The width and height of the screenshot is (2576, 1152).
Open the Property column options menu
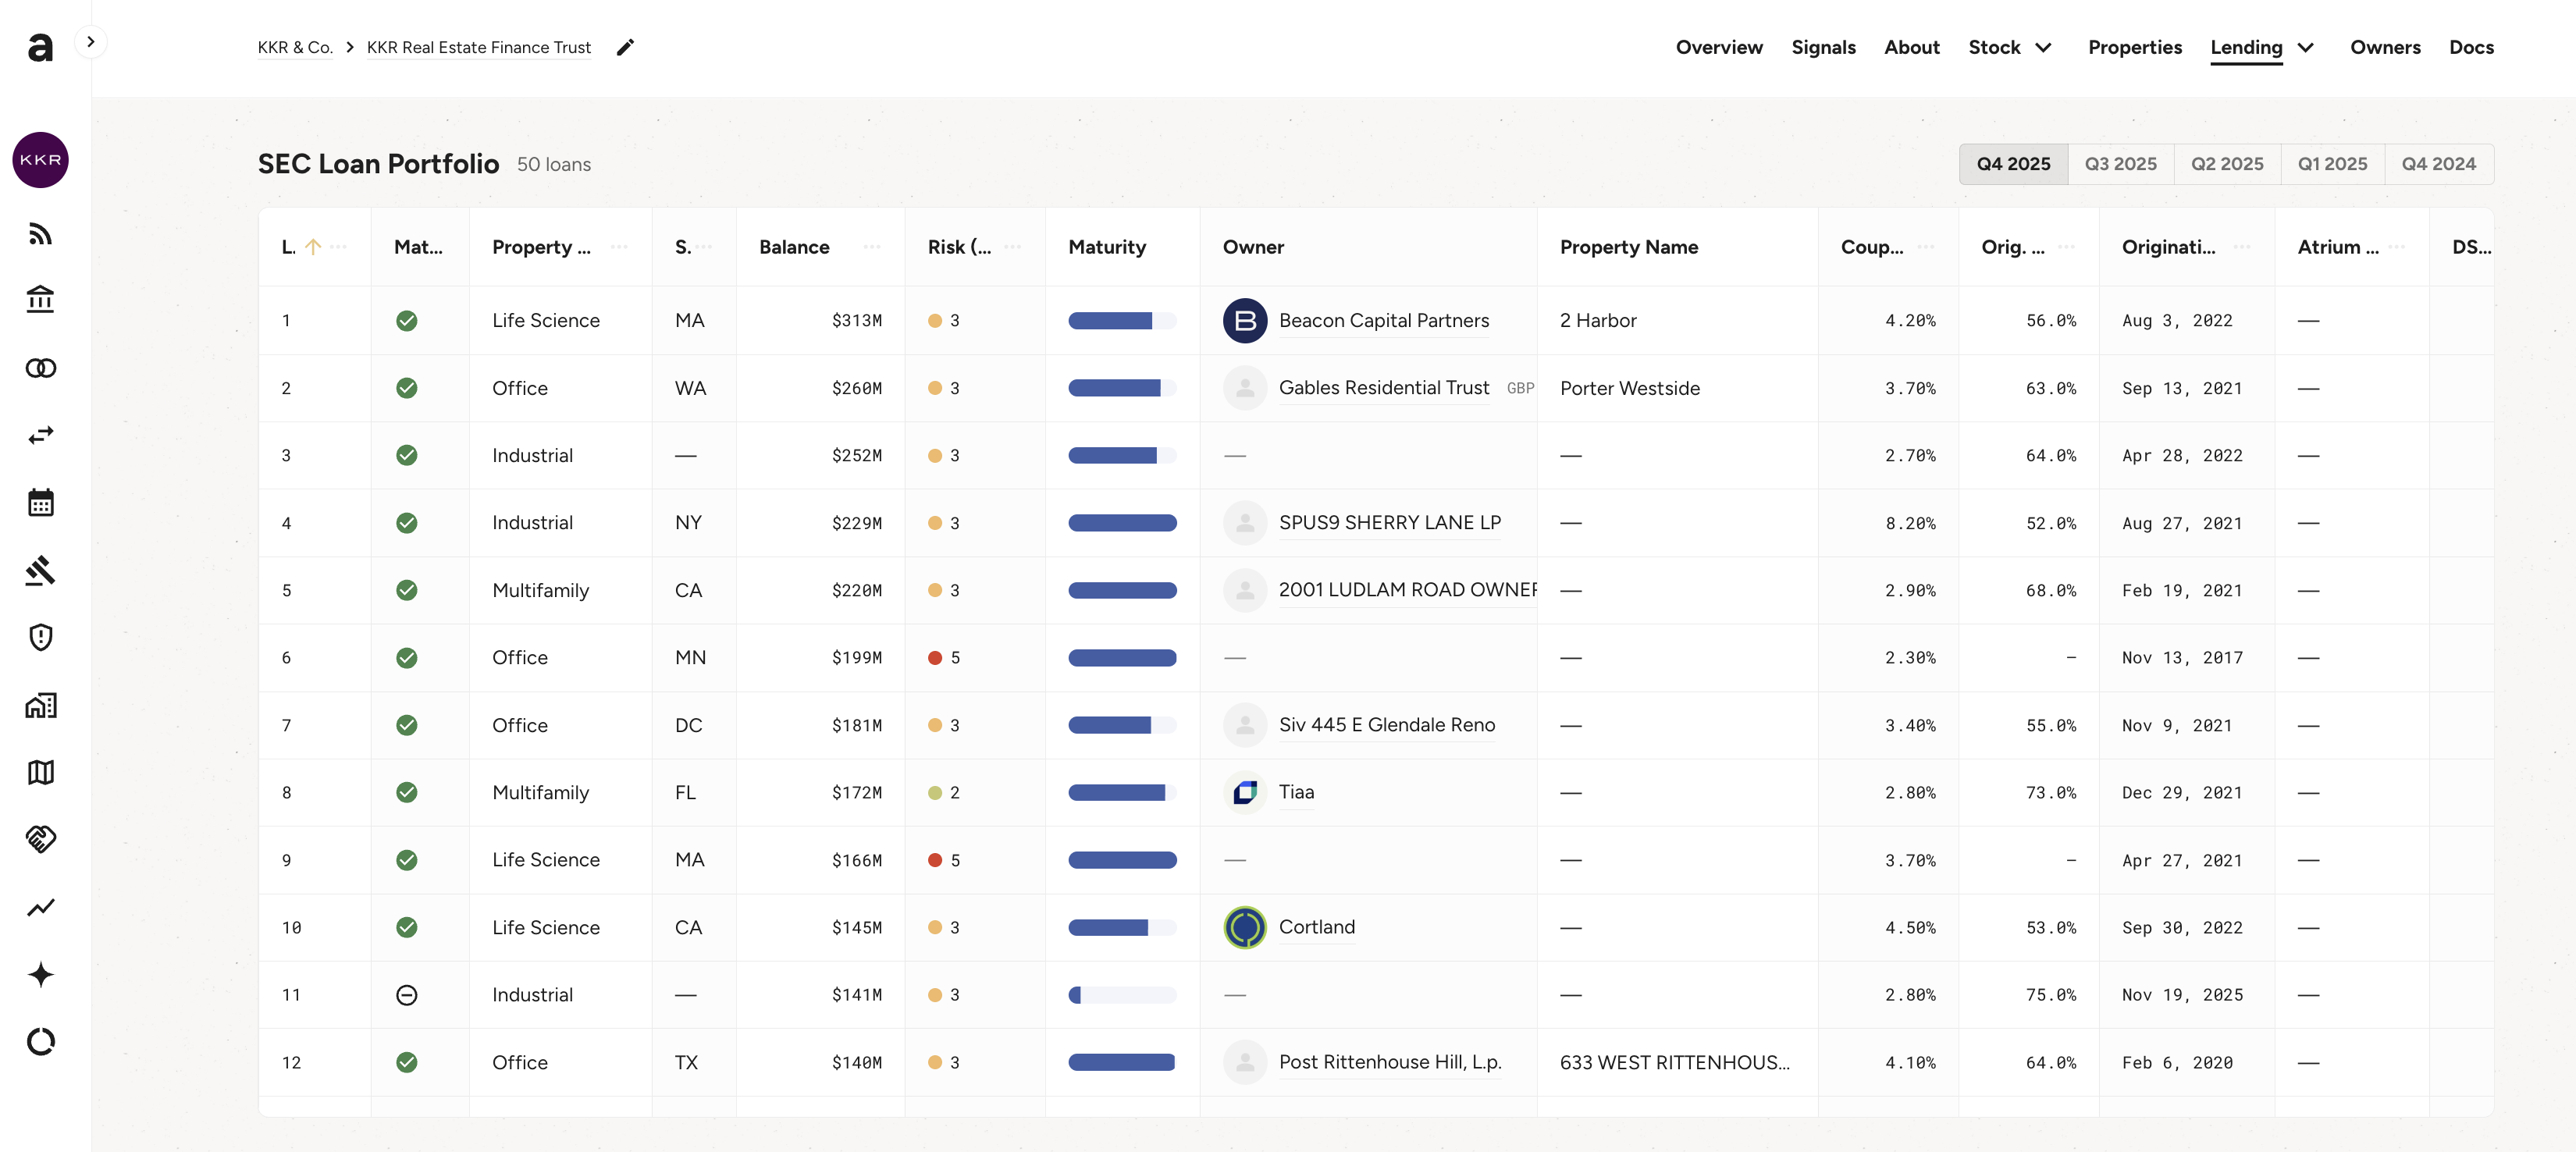tap(619, 247)
